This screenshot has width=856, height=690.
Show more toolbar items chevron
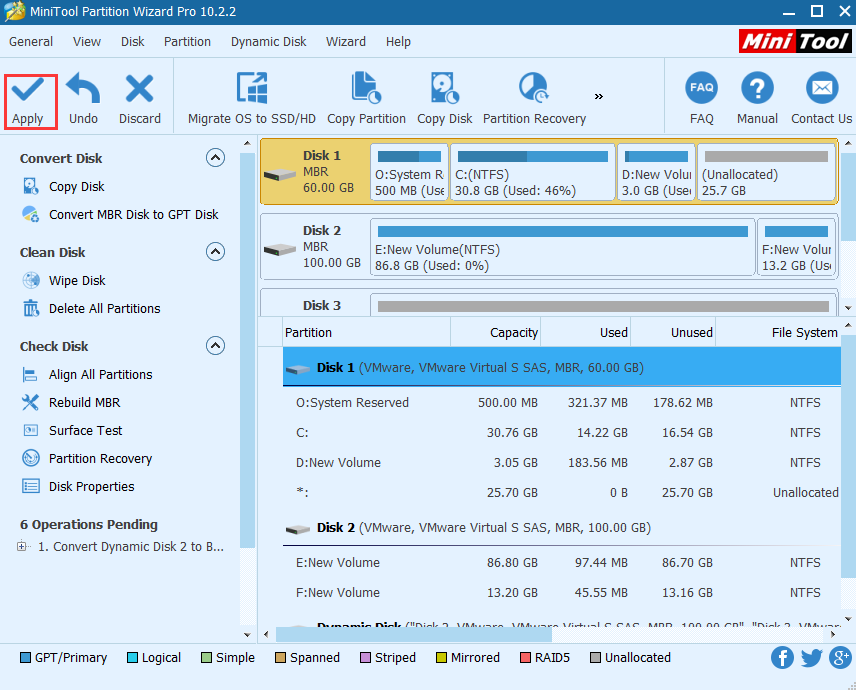(599, 97)
